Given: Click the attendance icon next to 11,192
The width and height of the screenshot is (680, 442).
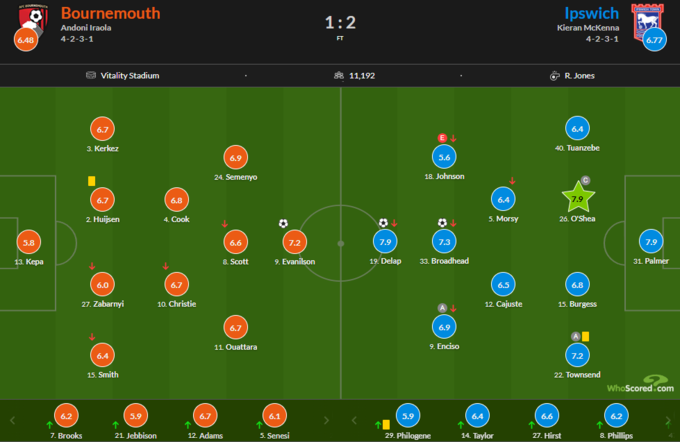Looking at the screenshot, I should pyautogui.click(x=339, y=76).
